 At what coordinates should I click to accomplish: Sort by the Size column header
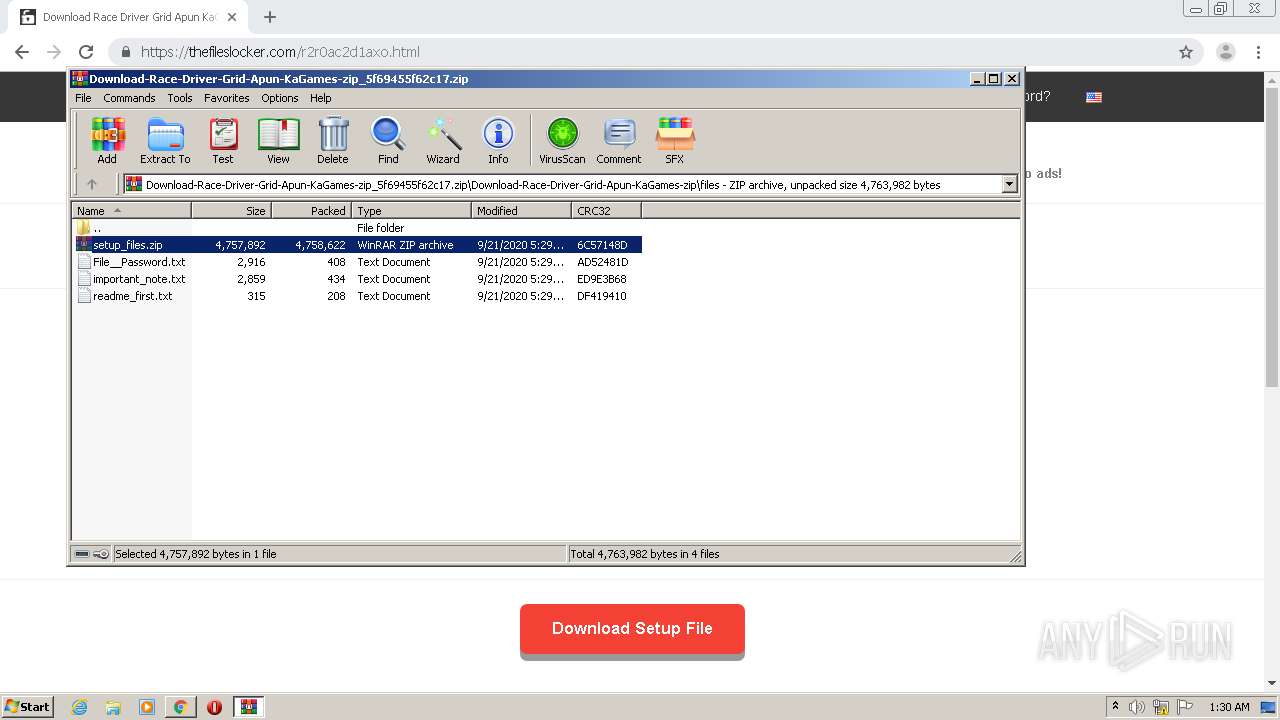click(231, 211)
